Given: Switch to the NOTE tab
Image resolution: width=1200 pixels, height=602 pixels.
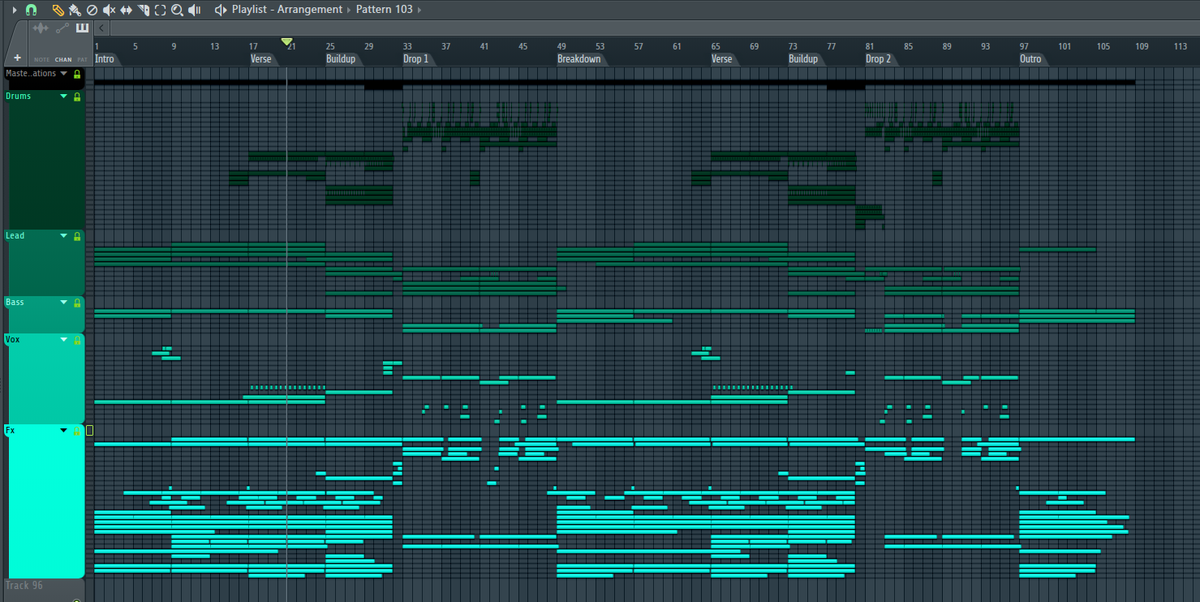Looking at the screenshot, I should click(x=41, y=60).
